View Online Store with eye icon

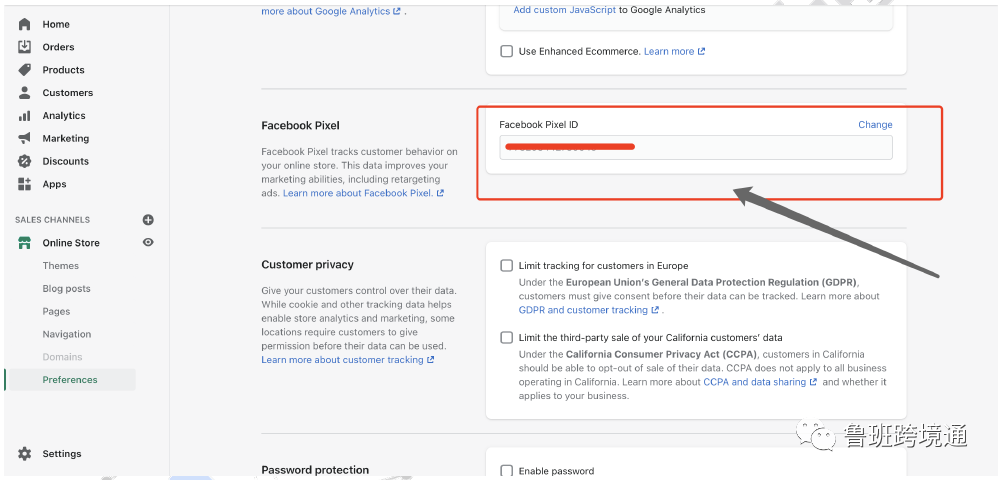(148, 242)
